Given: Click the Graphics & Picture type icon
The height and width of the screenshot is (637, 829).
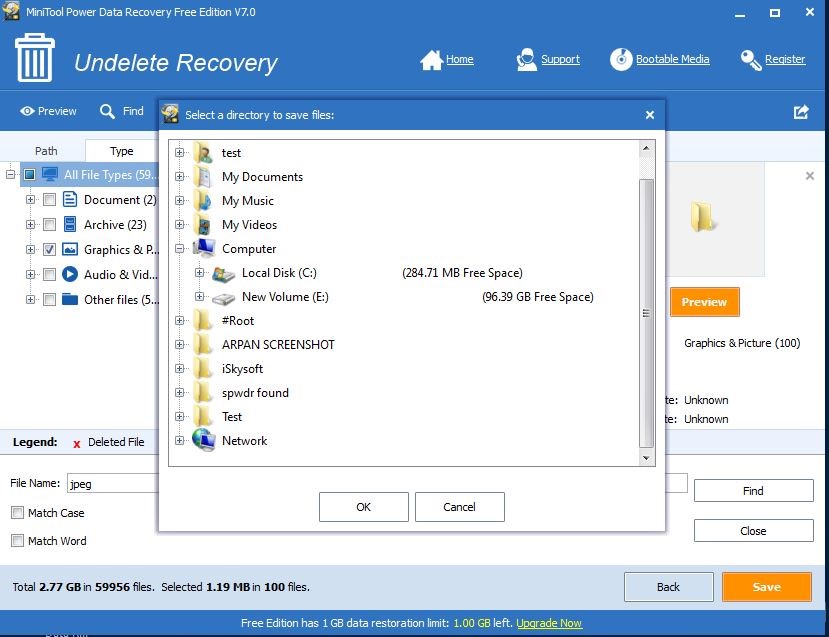Looking at the screenshot, I should [70, 249].
